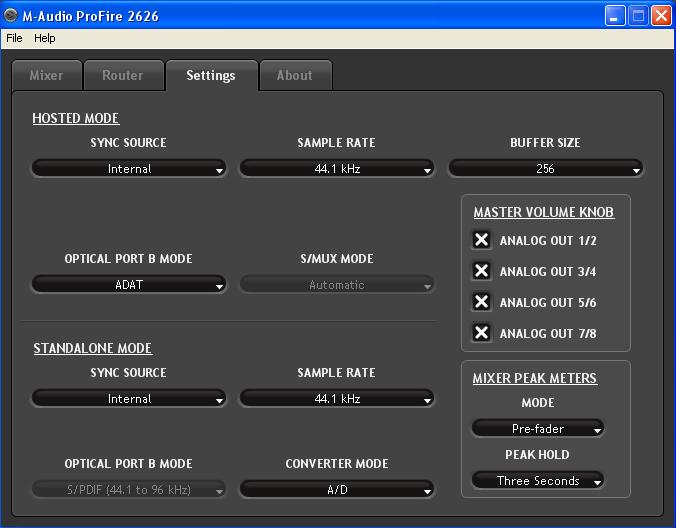Open Standalone Mode Sync Source dropdown

tap(128, 399)
